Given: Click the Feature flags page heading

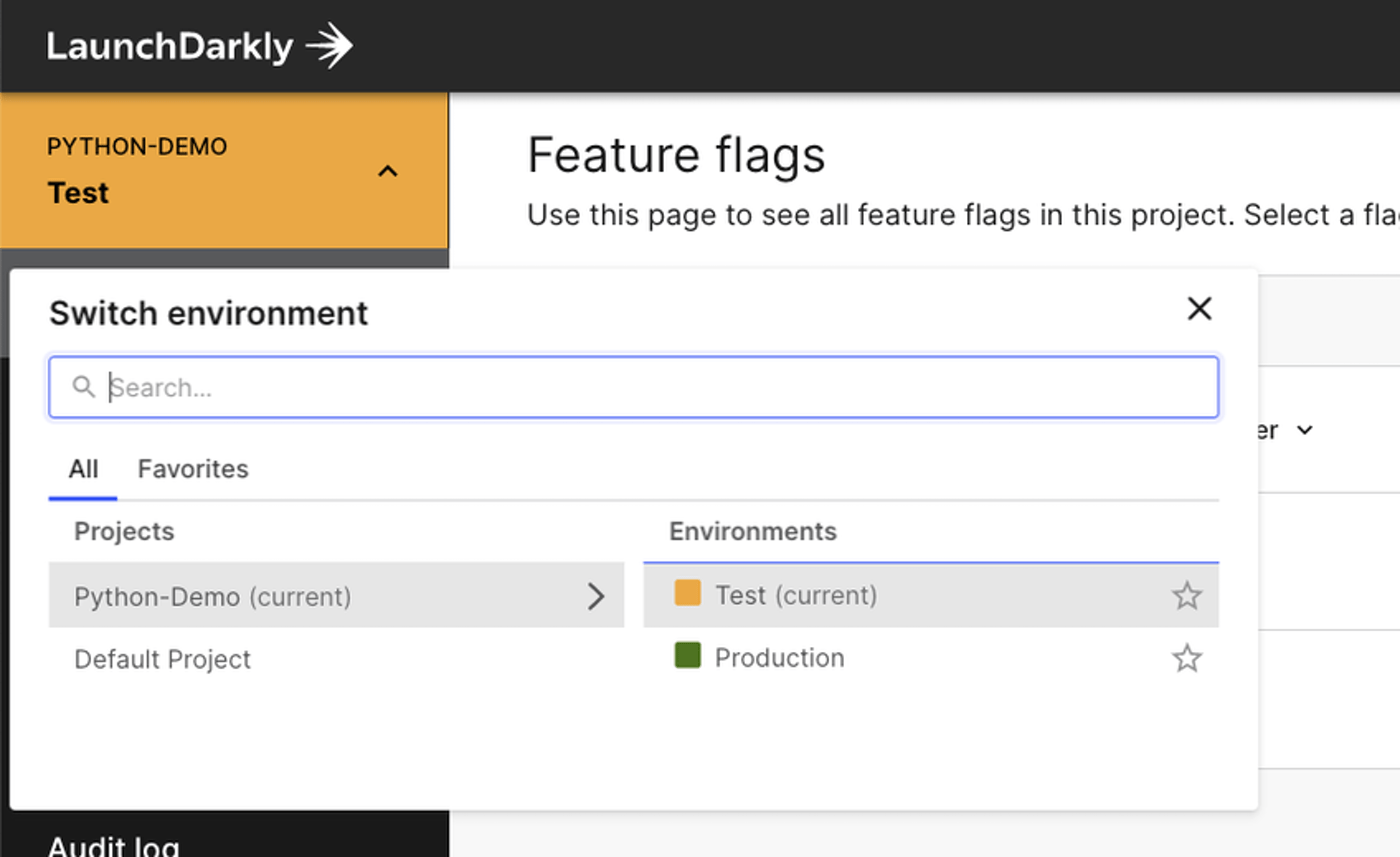Looking at the screenshot, I should [676, 155].
